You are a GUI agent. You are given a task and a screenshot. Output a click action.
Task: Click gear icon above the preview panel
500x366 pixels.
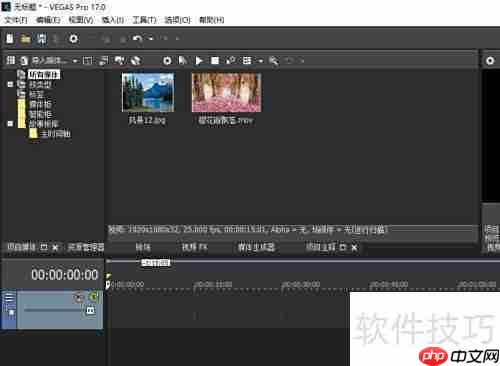pyautogui.click(x=490, y=61)
